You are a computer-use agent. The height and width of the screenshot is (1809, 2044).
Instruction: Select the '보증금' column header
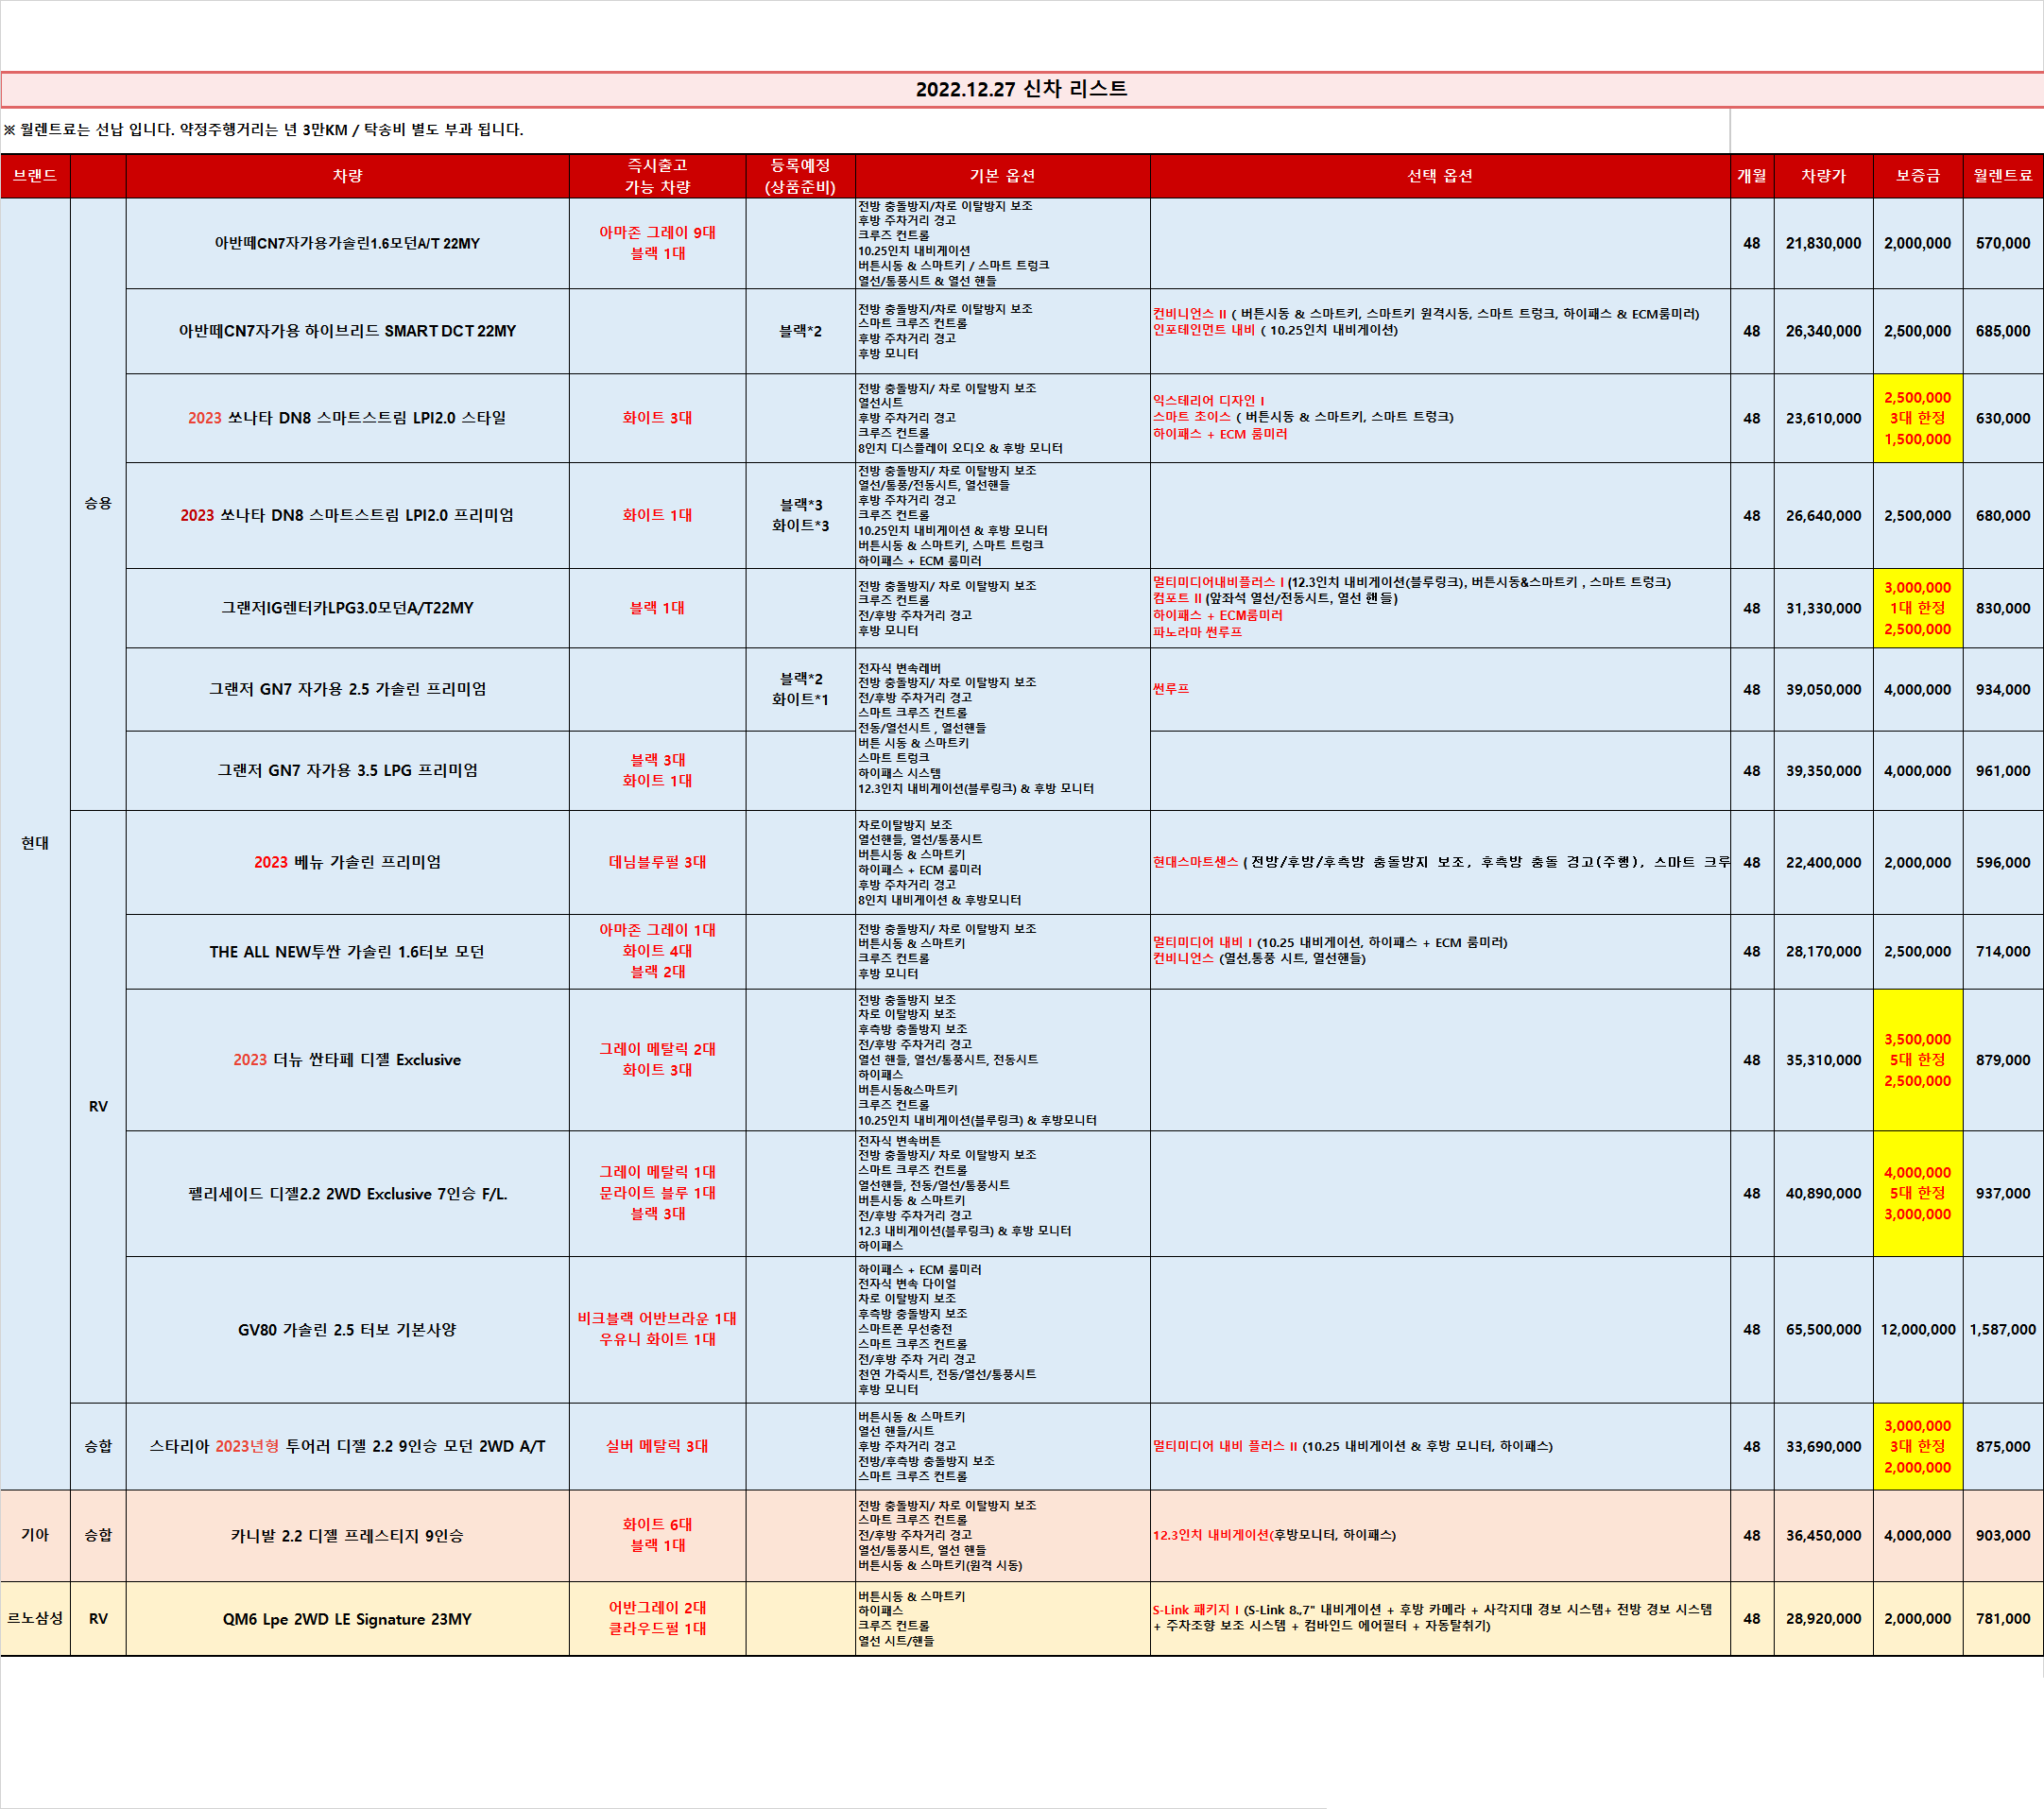1918,176
